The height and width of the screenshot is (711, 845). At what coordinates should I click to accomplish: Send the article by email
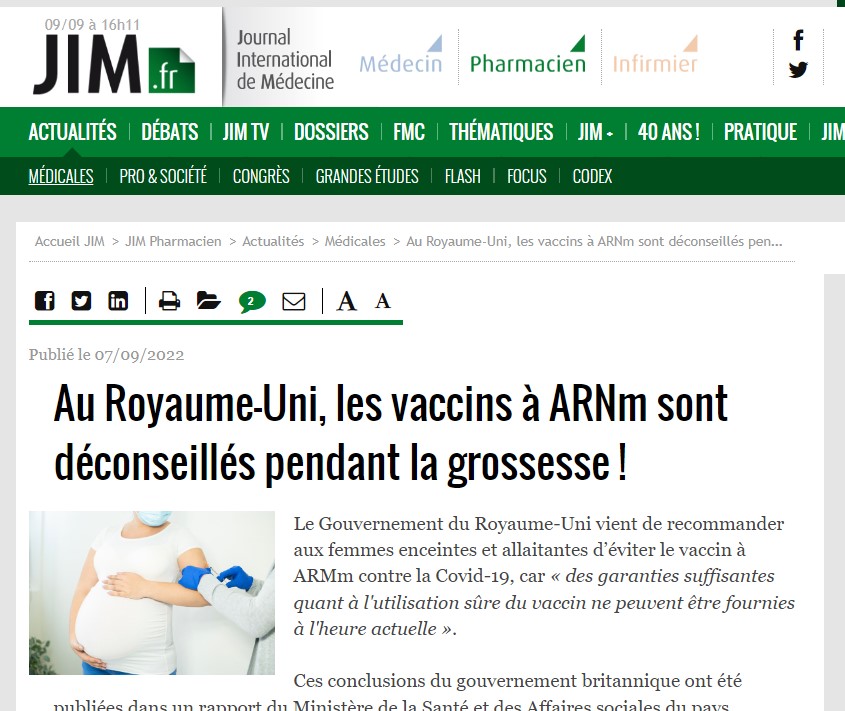[294, 301]
